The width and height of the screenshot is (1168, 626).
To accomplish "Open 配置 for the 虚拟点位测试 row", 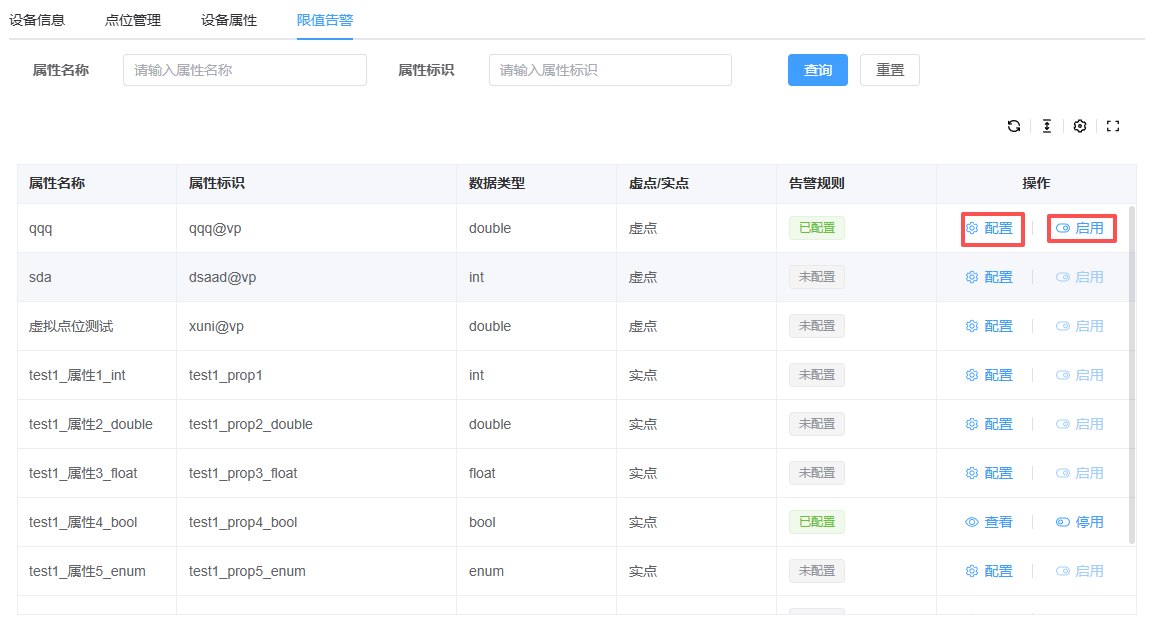I will pyautogui.click(x=990, y=326).
